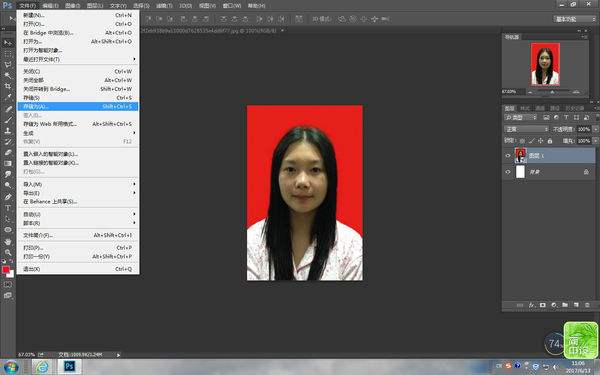
Task: Select the History Brush tool
Action: pyautogui.click(x=8, y=142)
